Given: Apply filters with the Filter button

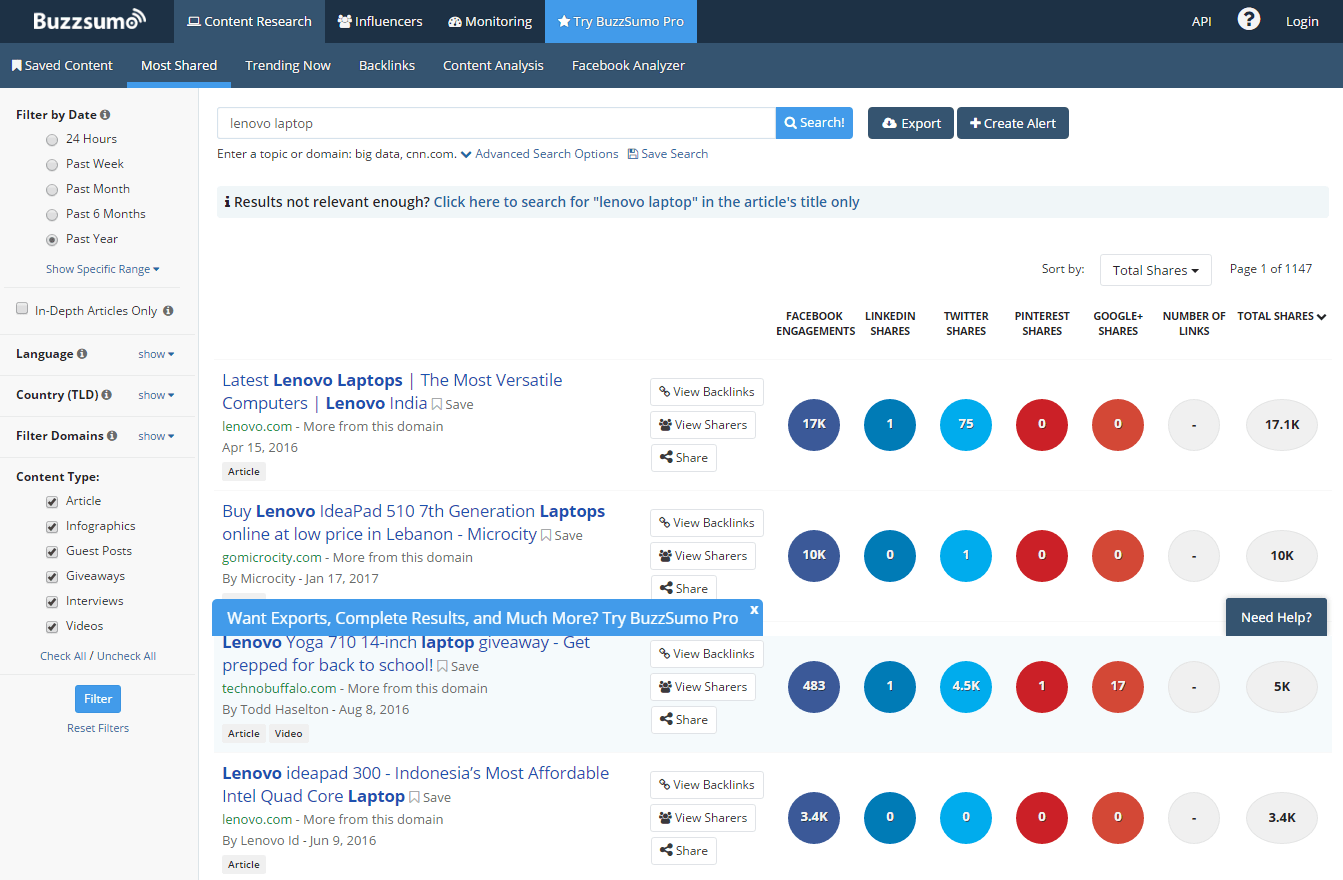Looking at the screenshot, I should 98,699.
